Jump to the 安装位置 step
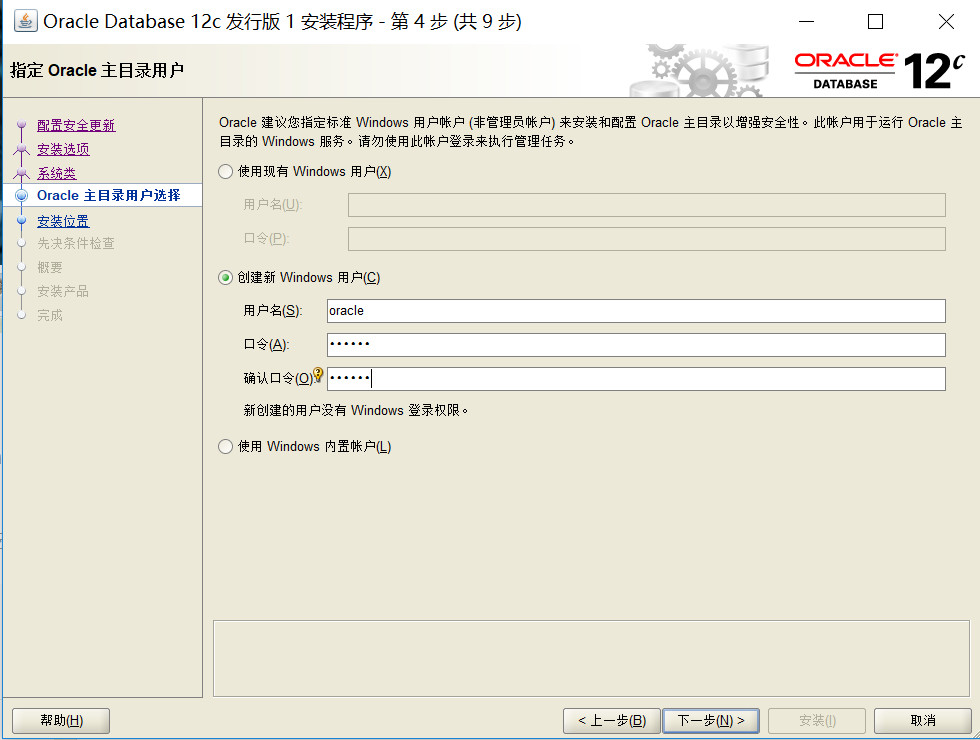 [x=63, y=221]
